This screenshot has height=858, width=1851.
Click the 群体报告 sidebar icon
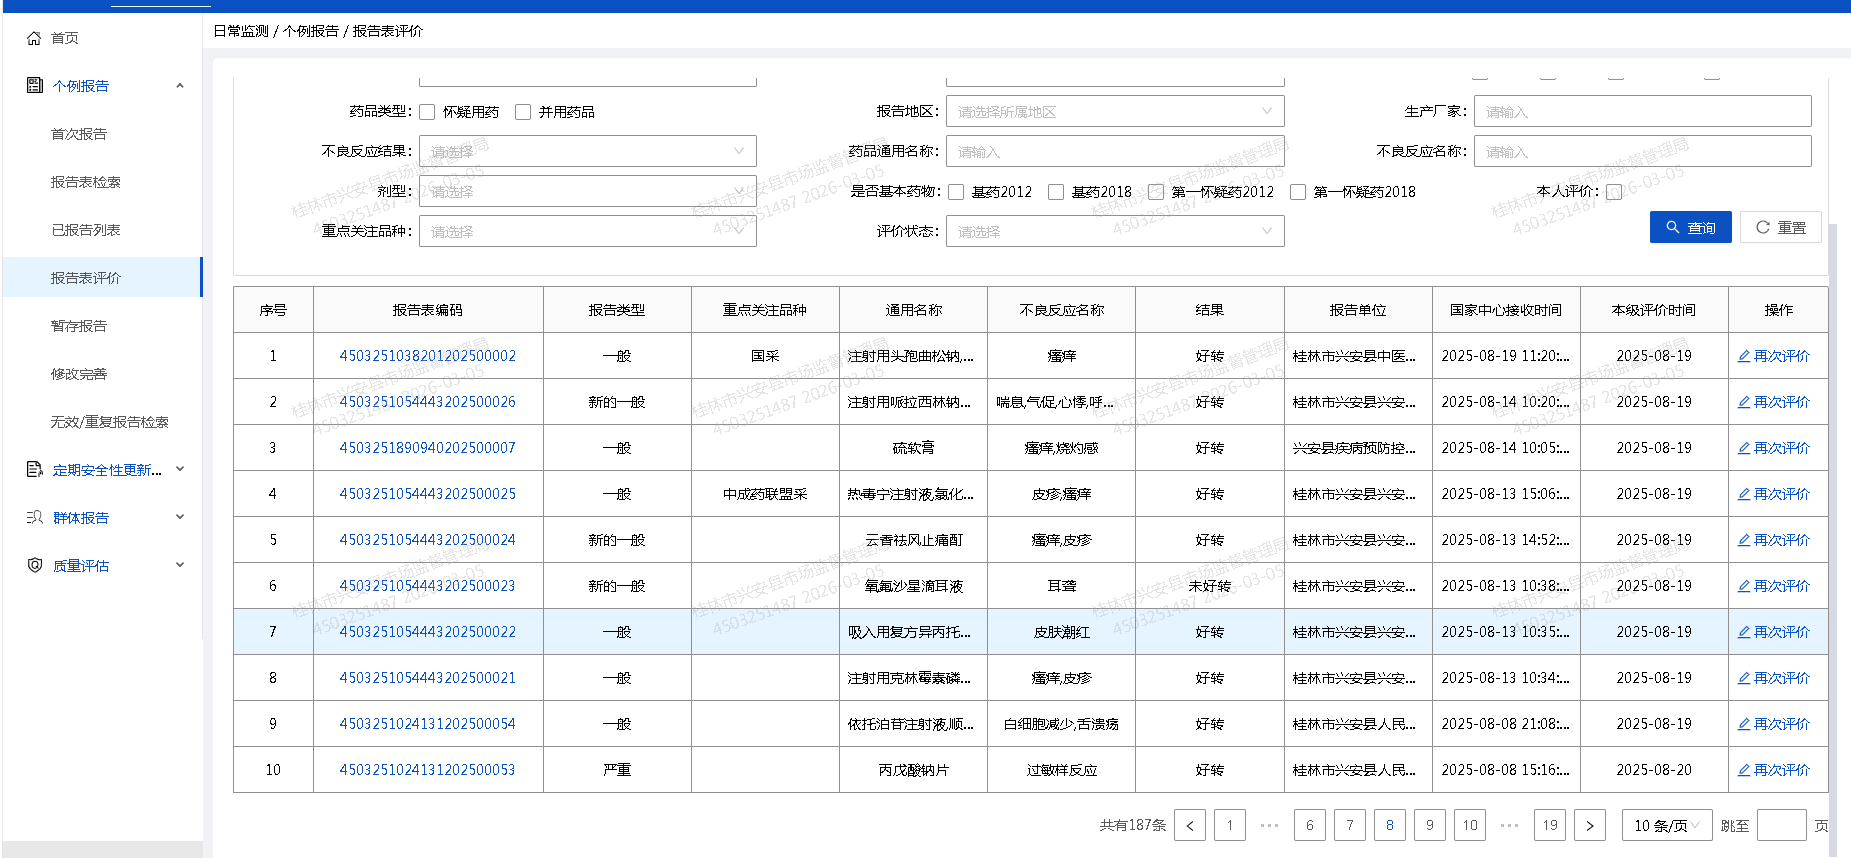click(35, 517)
